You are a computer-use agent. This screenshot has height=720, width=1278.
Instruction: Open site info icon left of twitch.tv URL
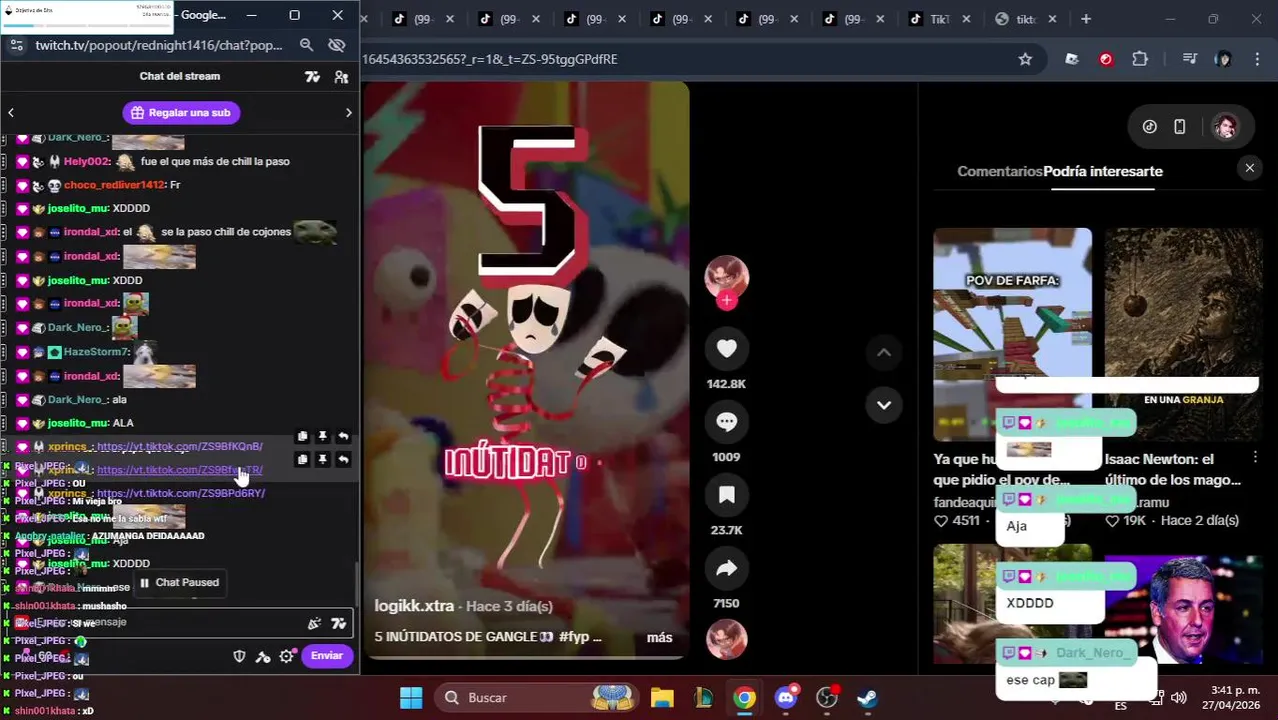pos(16,45)
